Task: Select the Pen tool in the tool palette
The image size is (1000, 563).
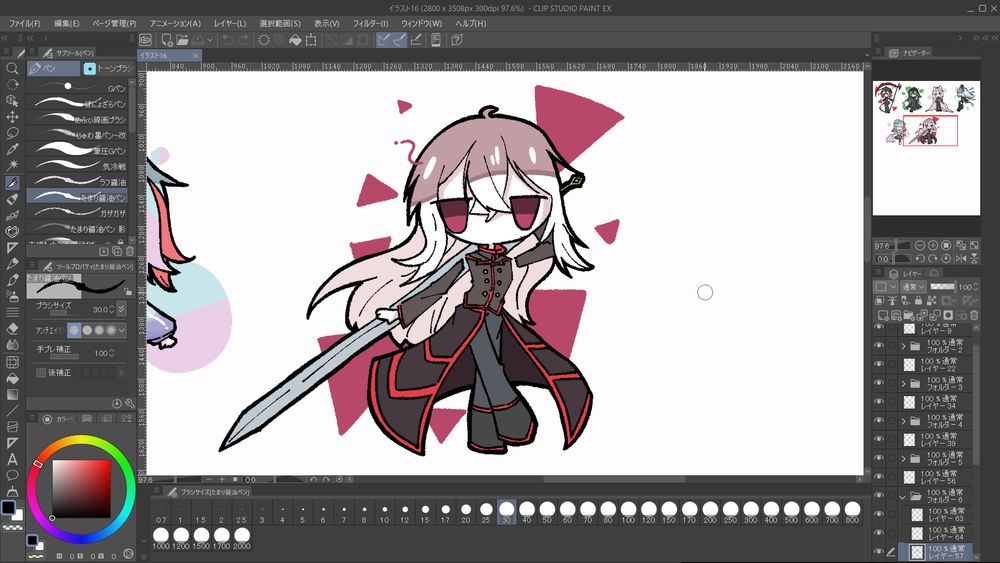Action: point(11,182)
